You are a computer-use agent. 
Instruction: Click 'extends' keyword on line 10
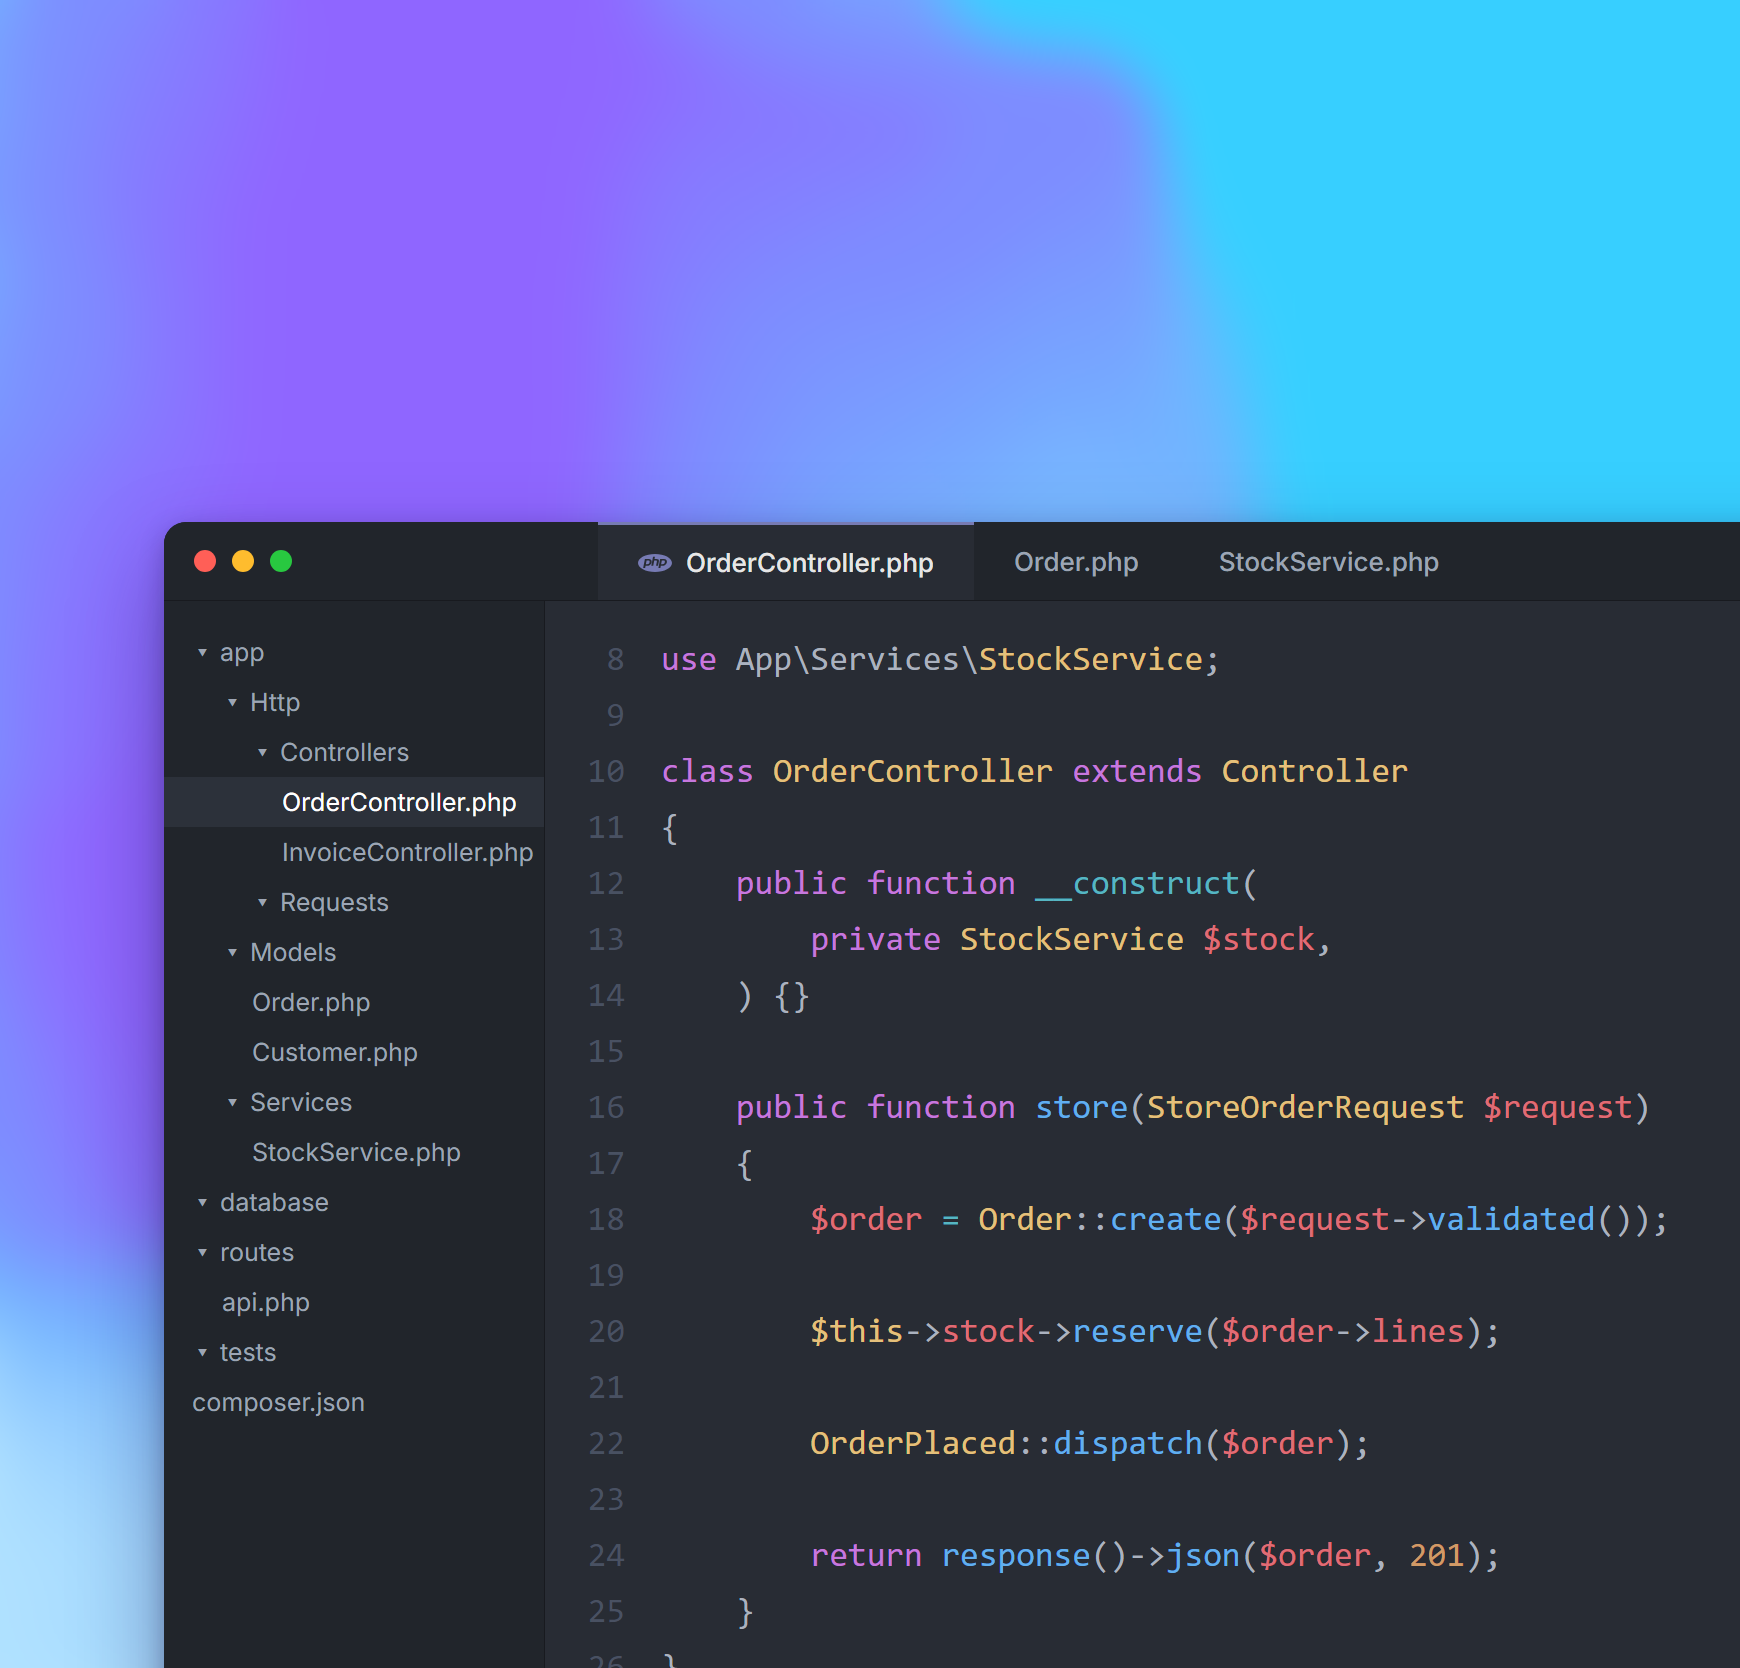pos(1137,771)
